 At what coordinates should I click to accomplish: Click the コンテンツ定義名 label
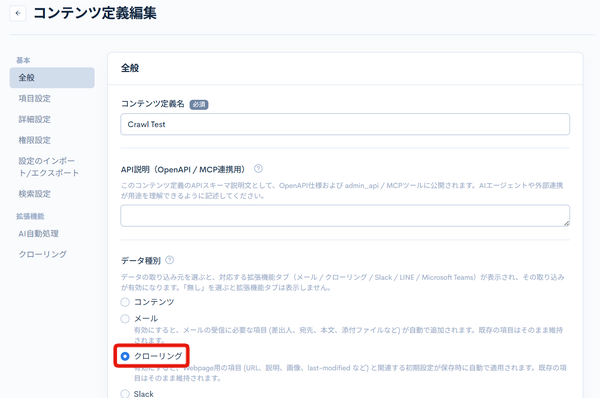click(153, 104)
